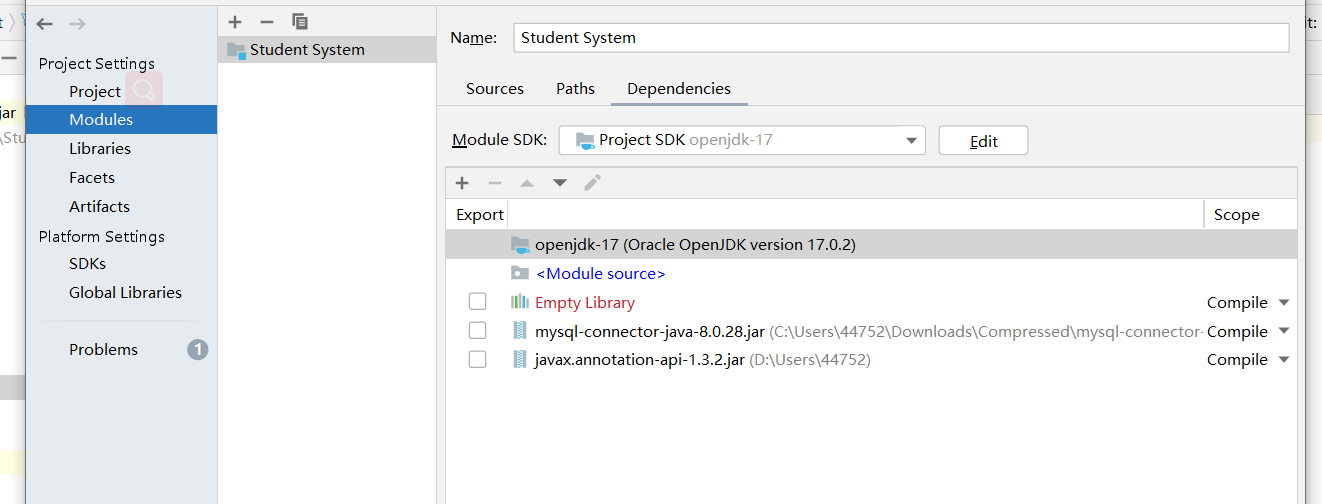Remove the selected dependency
This screenshot has width=1322, height=504.
494,183
